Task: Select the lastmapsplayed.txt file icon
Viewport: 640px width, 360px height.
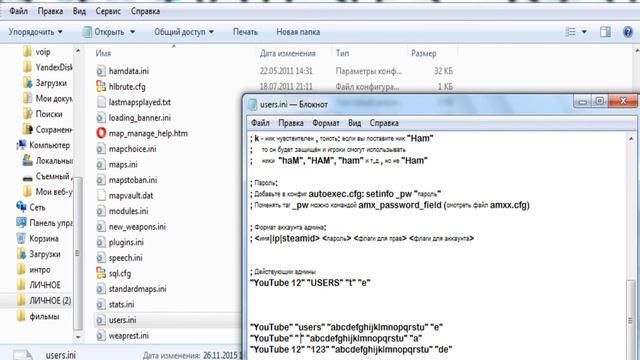Action: pos(101,102)
